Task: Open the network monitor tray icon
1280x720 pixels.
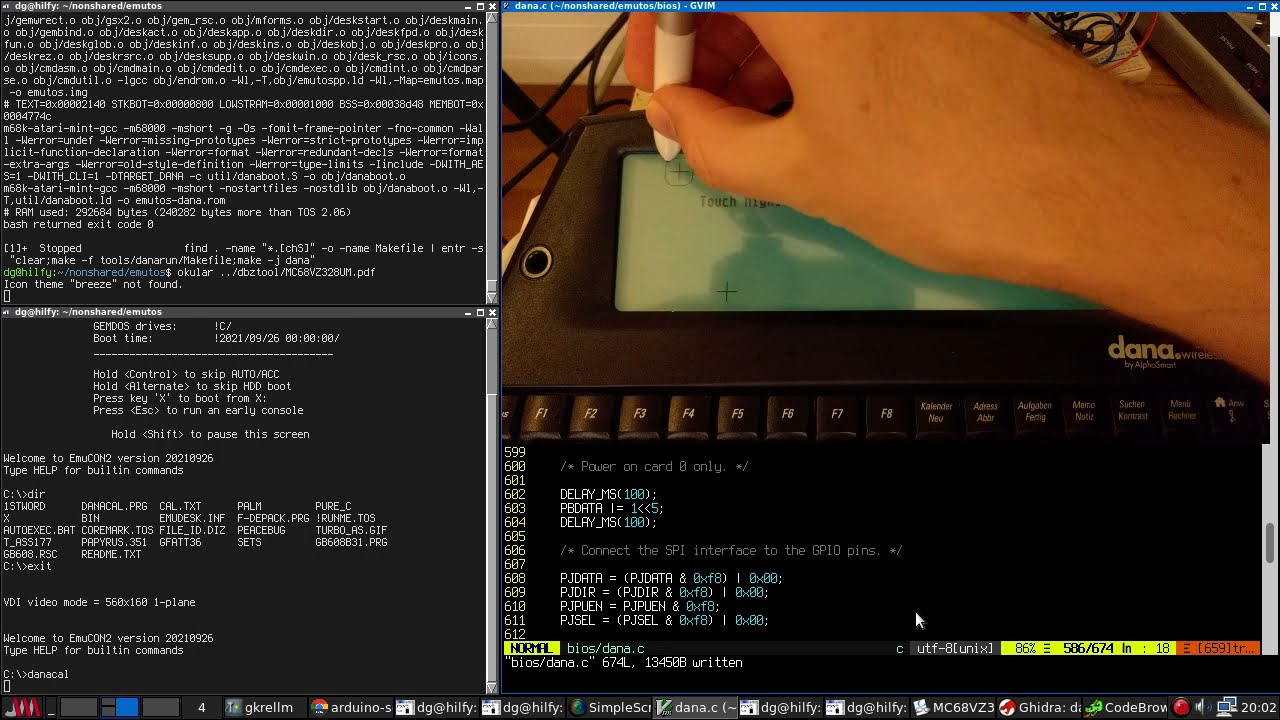Action: click(x=1227, y=707)
